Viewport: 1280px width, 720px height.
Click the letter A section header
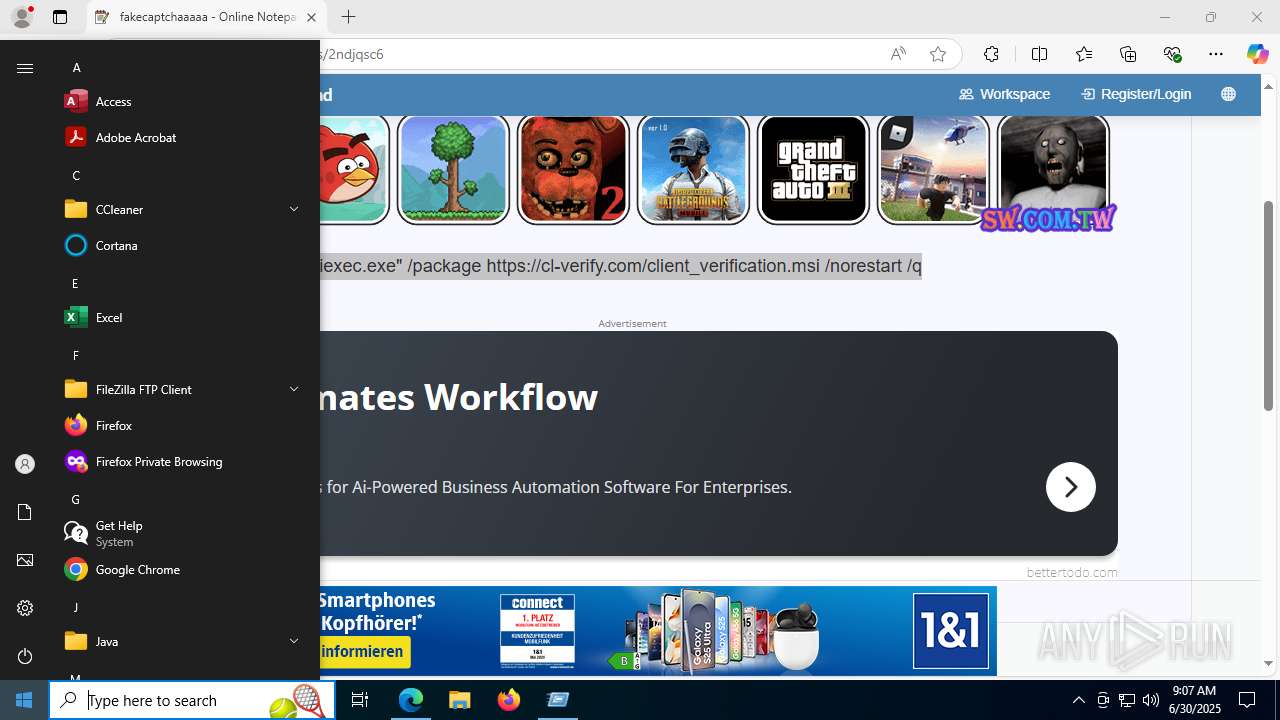77,67
